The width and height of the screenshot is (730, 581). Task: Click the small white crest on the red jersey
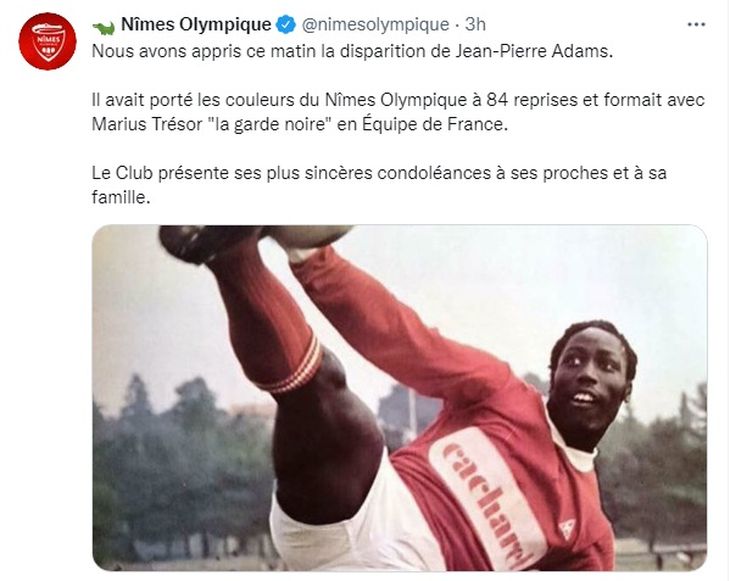(x=567, y=529)
